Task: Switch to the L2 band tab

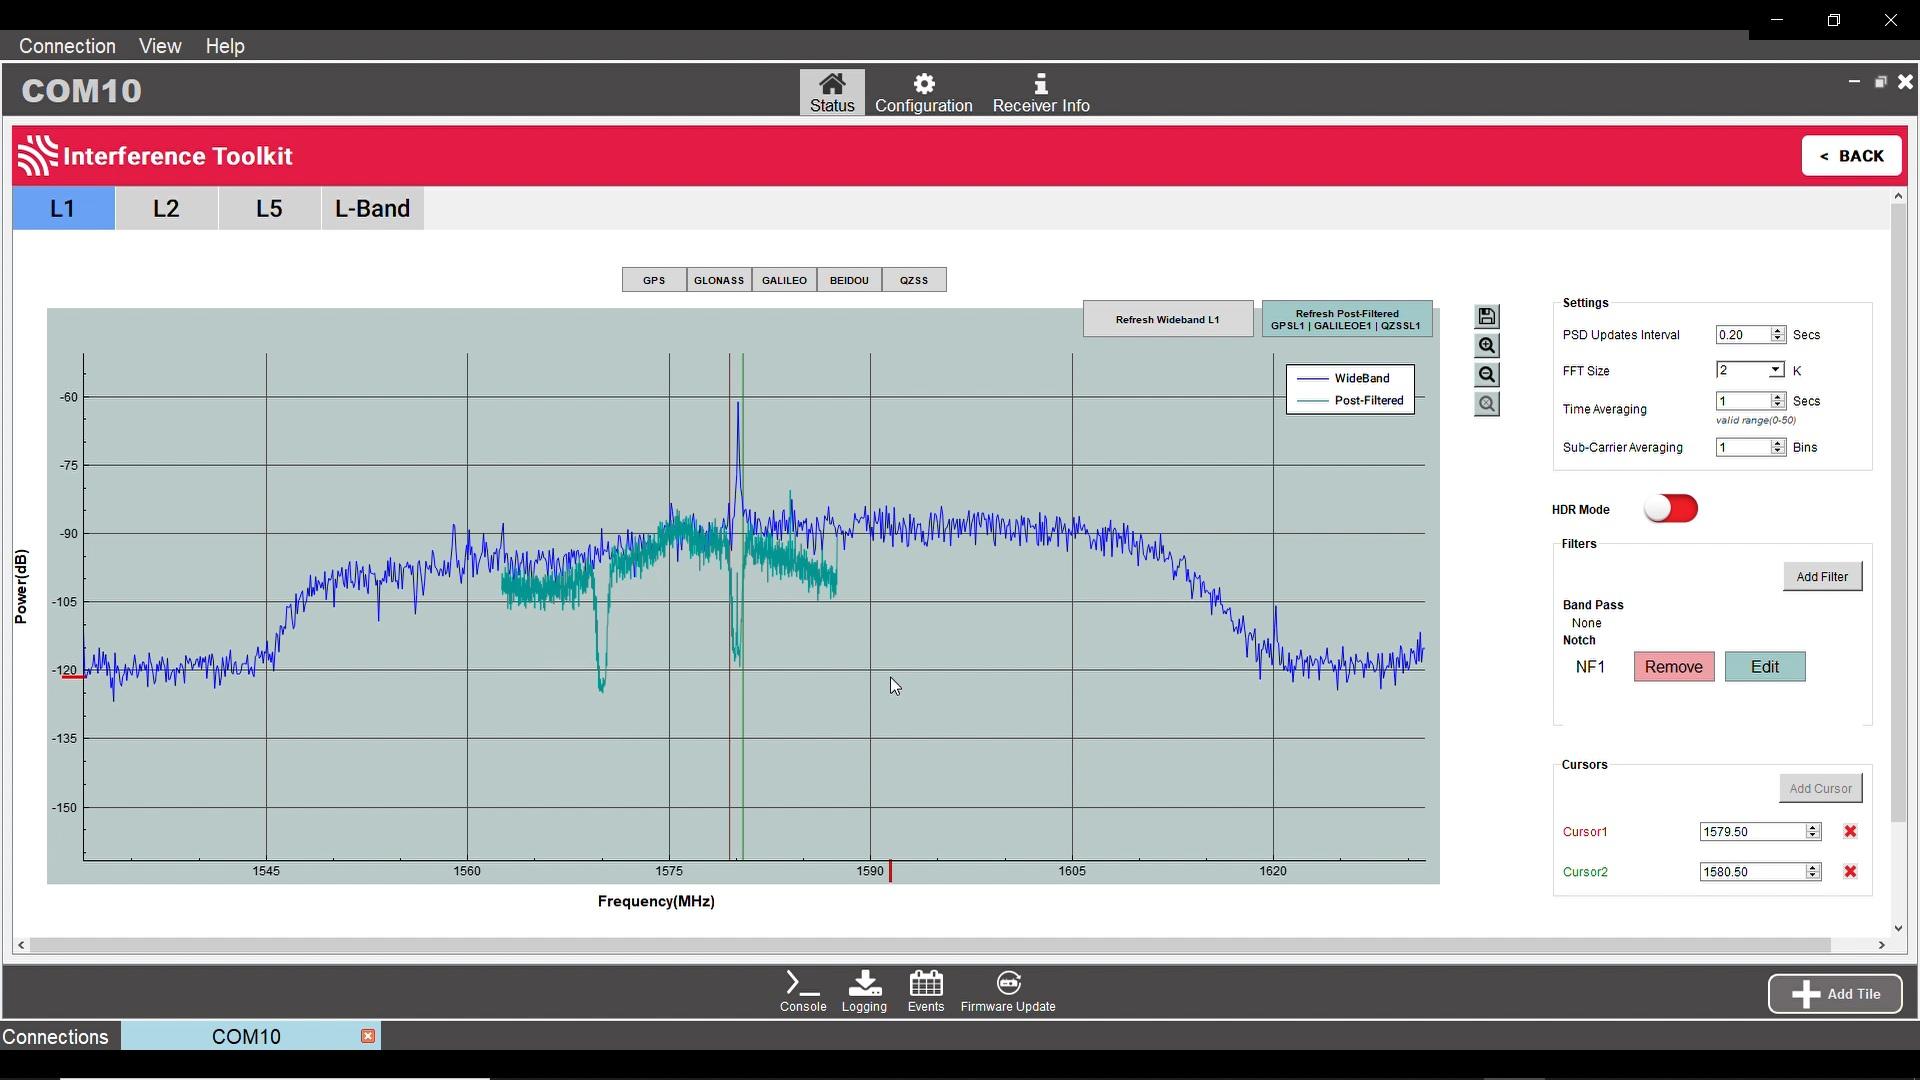Action: click(x=166, y=208)
